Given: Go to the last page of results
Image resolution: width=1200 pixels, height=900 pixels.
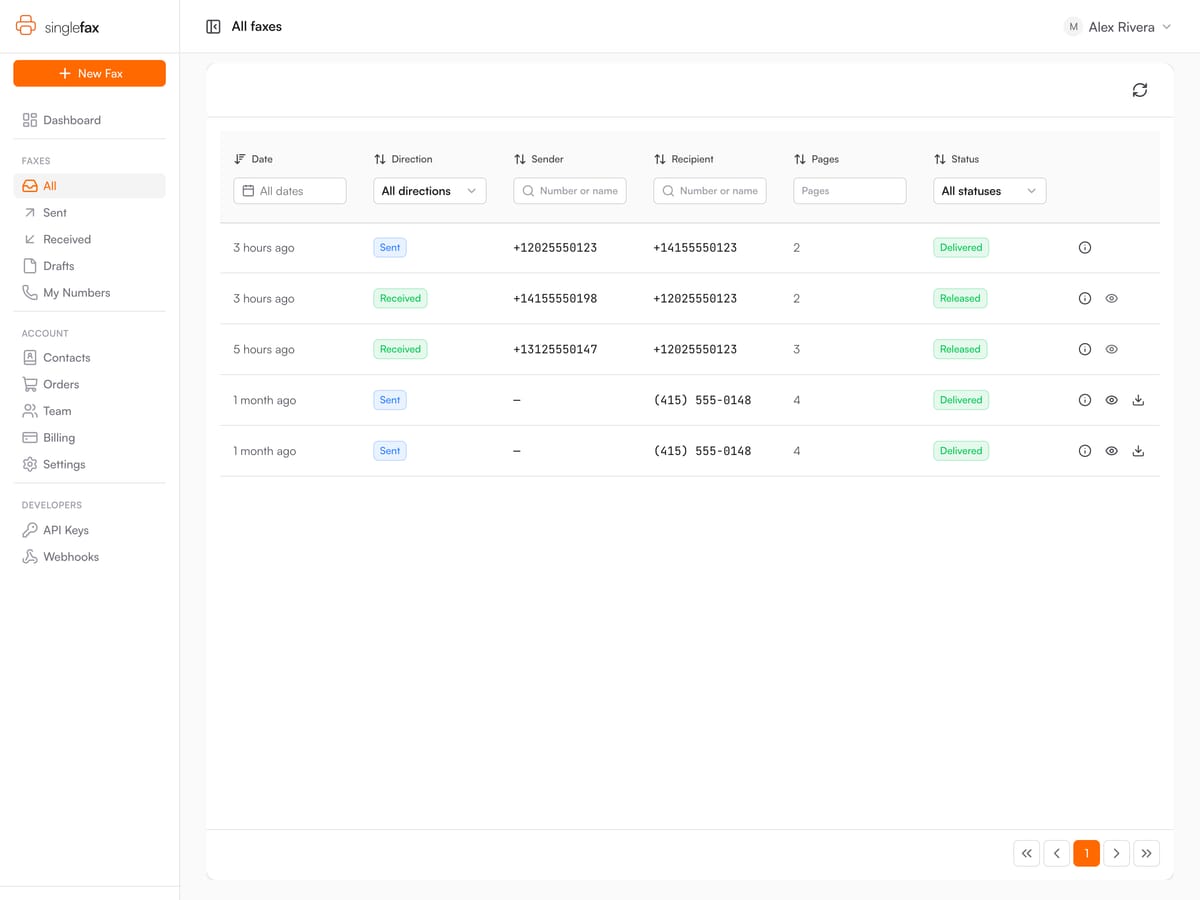Looking at the screenshot, I should click(x=1146, y=853).
